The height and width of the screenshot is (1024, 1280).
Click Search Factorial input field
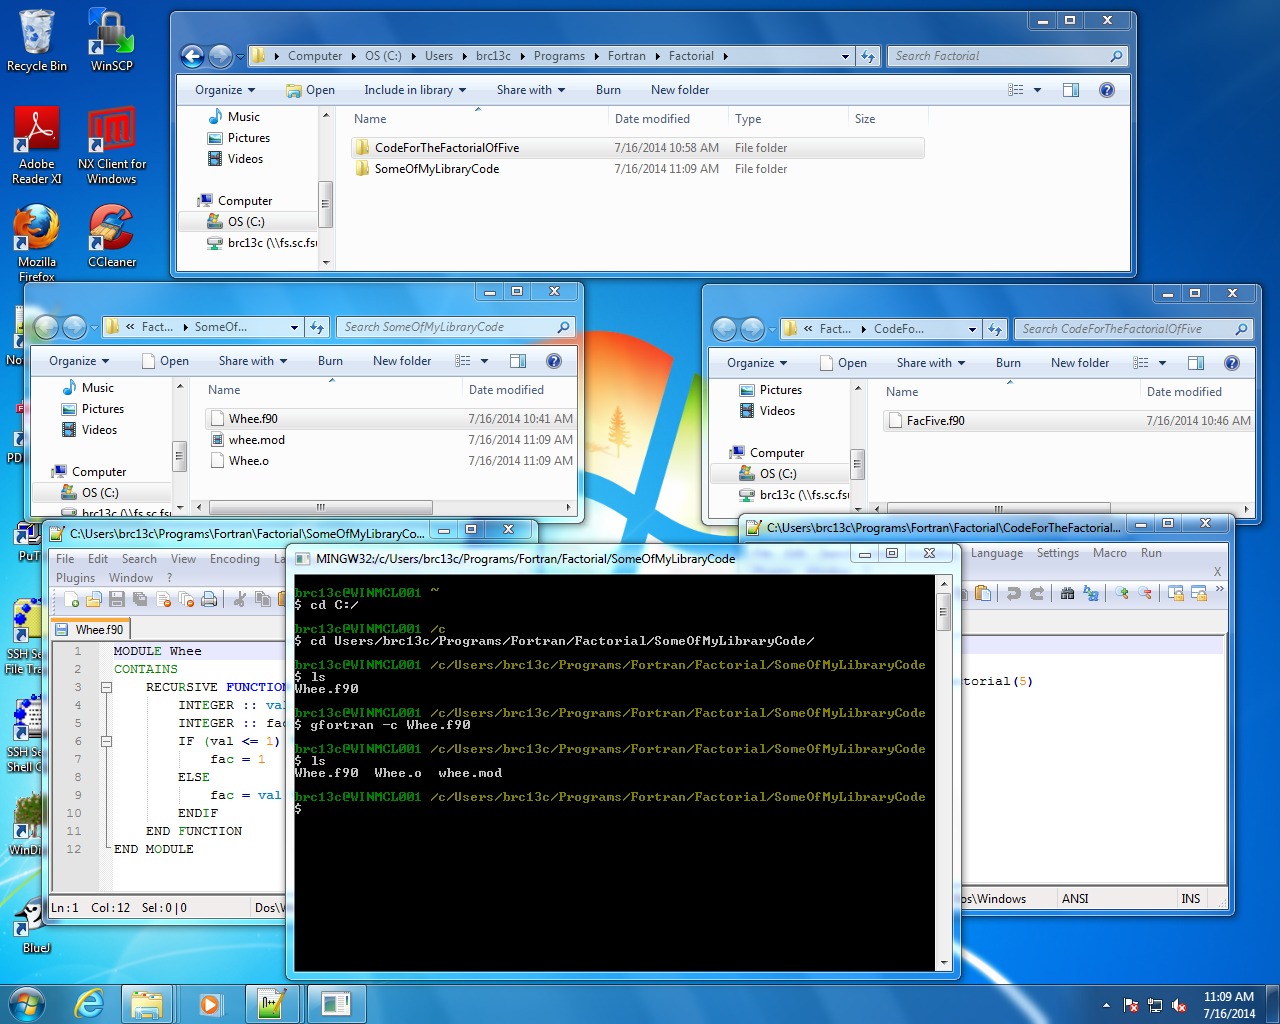[1008, 56]
